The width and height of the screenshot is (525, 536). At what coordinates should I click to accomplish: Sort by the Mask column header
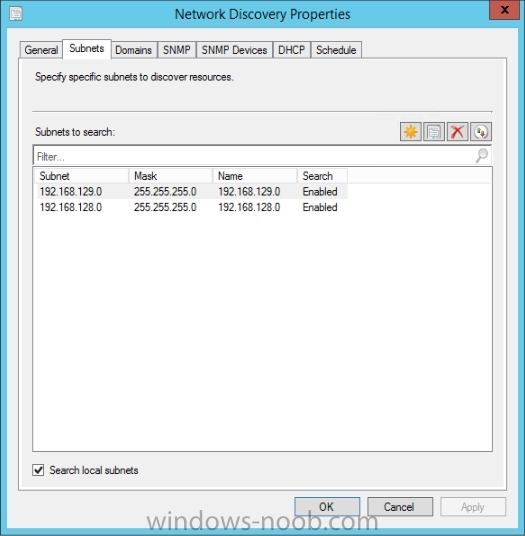click(x=171, y=176)
